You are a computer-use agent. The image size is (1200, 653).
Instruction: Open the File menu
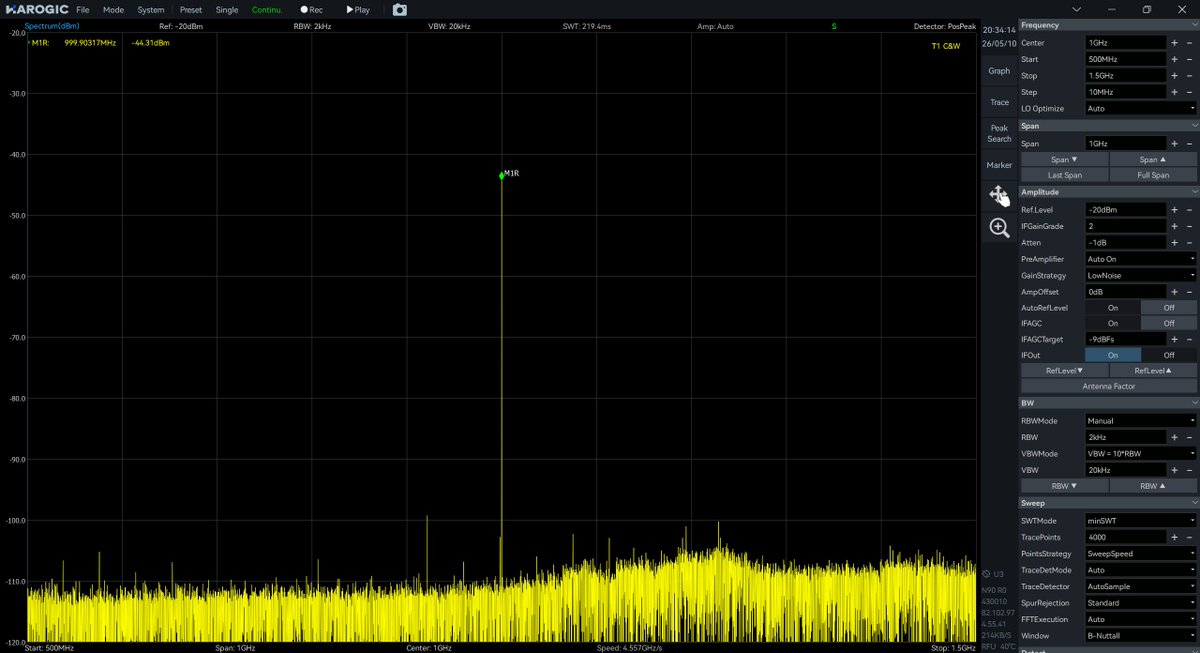point(82,10)
